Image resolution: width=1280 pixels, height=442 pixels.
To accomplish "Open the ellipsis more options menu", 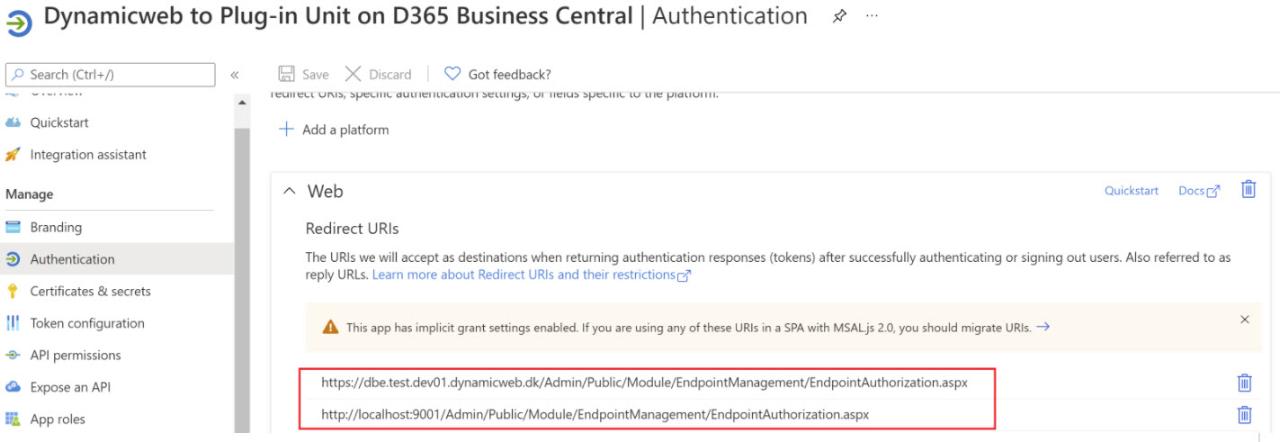I will tap(873, 18).
